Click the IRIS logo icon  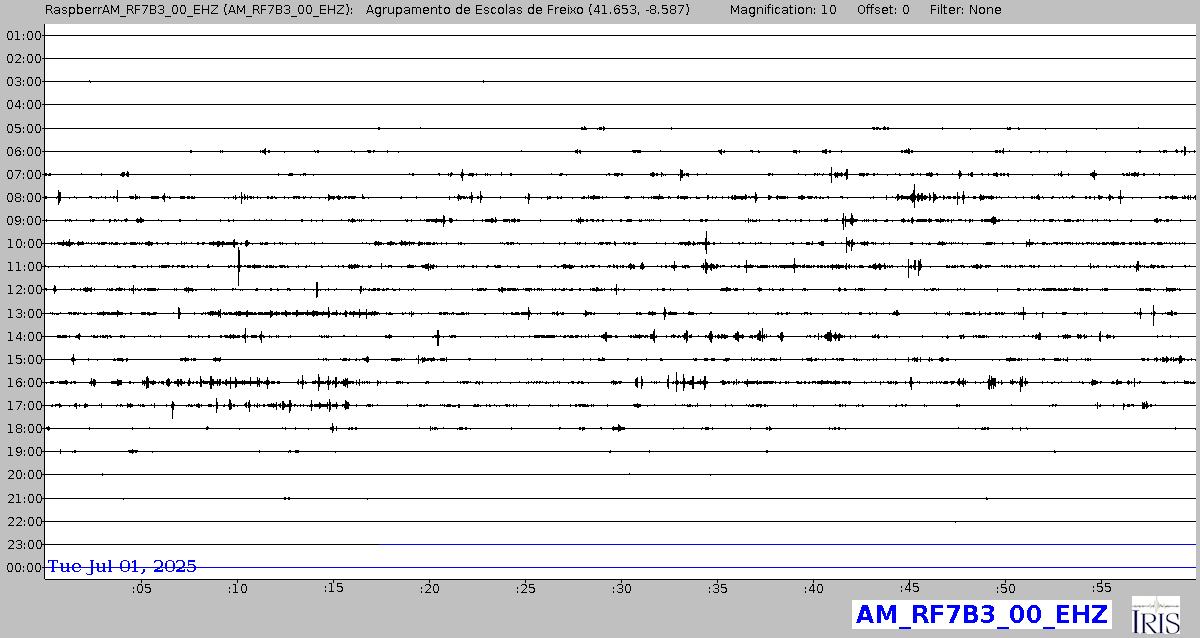point(1154,615)
